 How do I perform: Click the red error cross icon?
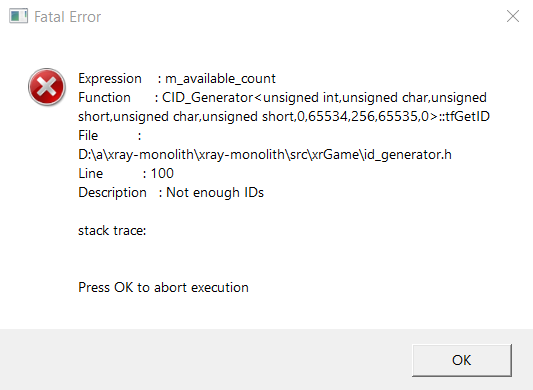click(47, 87)
